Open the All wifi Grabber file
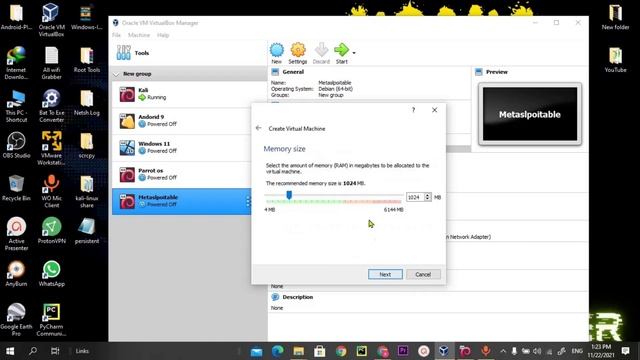 coord(51,62)
